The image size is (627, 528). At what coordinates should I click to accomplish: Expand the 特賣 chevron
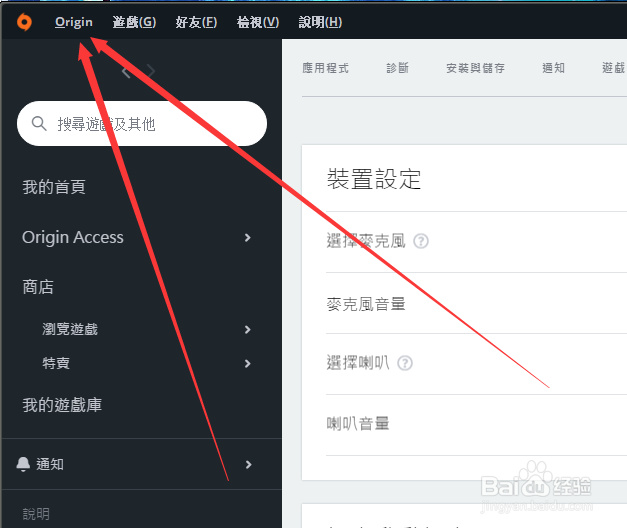point(248,364)
